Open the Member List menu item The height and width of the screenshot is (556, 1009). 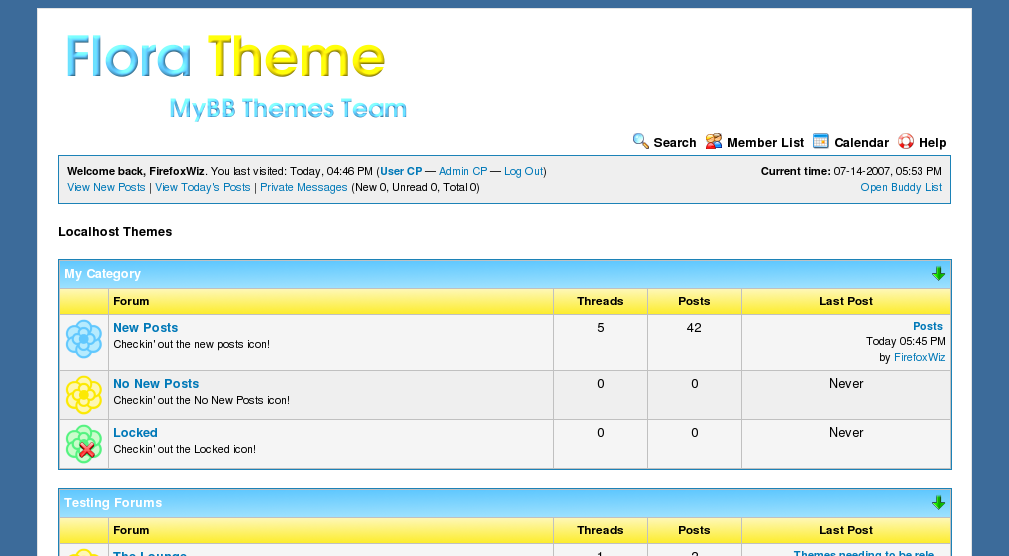(765, 143)
